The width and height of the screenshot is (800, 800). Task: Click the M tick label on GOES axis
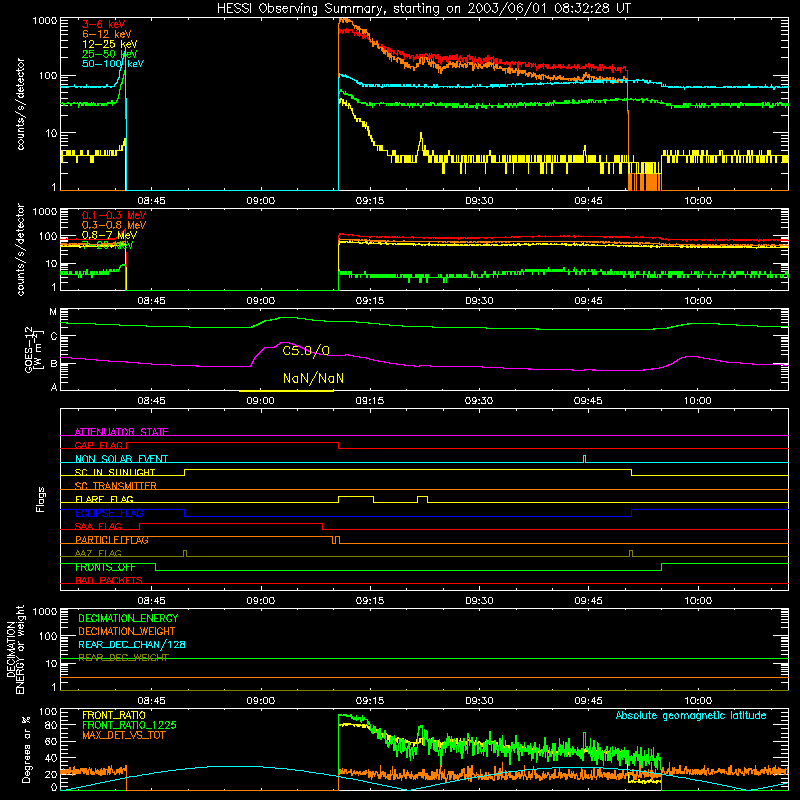(53, 312)
